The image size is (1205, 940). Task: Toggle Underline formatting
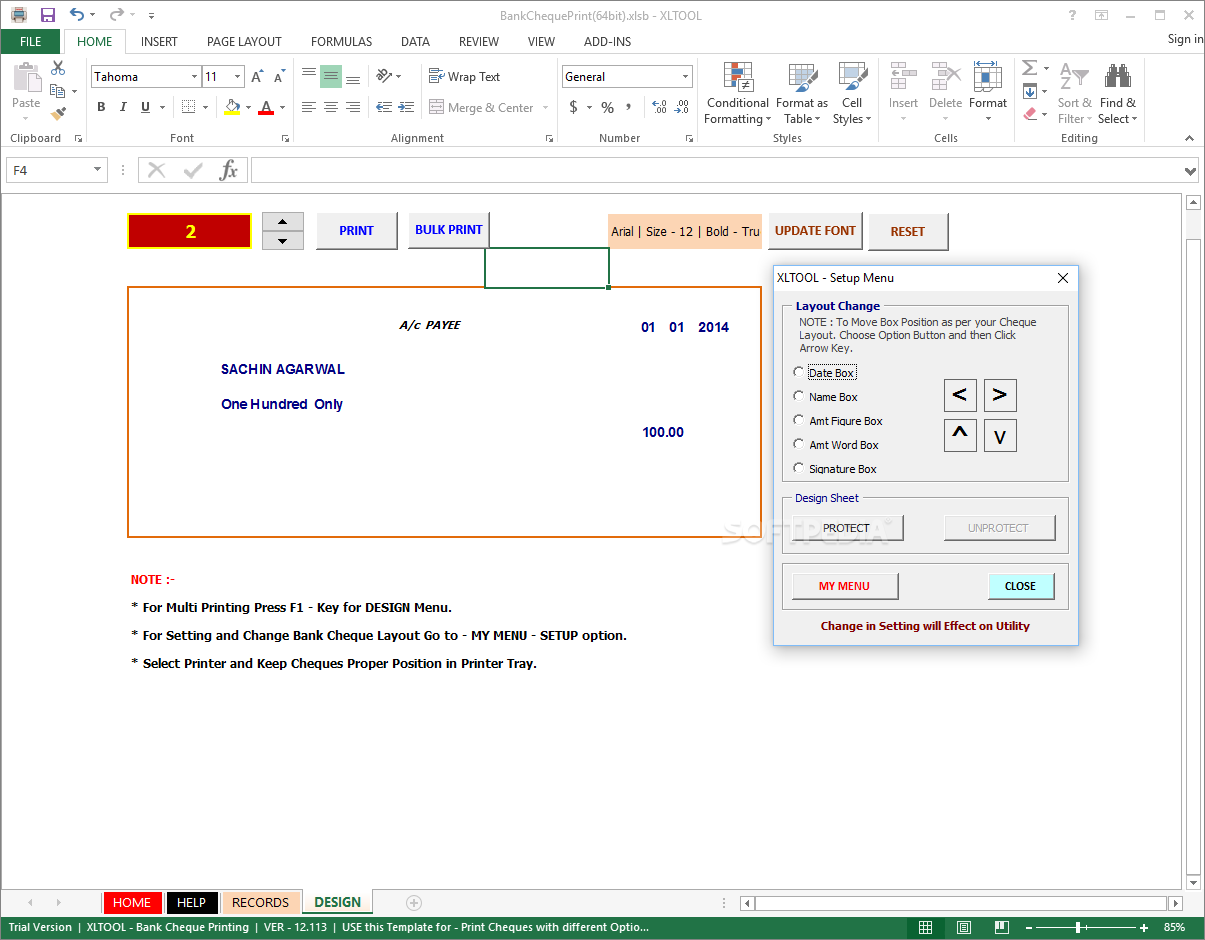click(145, 107)
